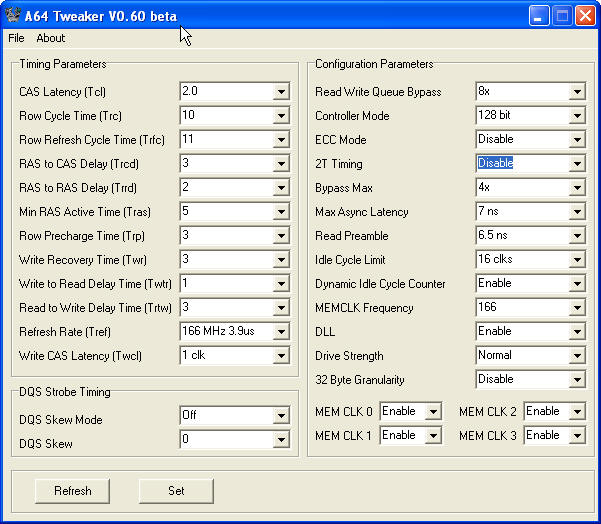This screenshot has width=601, height=524.
Task: Expand the Read Preamble dropdown
Action: [x=577, y=236]
